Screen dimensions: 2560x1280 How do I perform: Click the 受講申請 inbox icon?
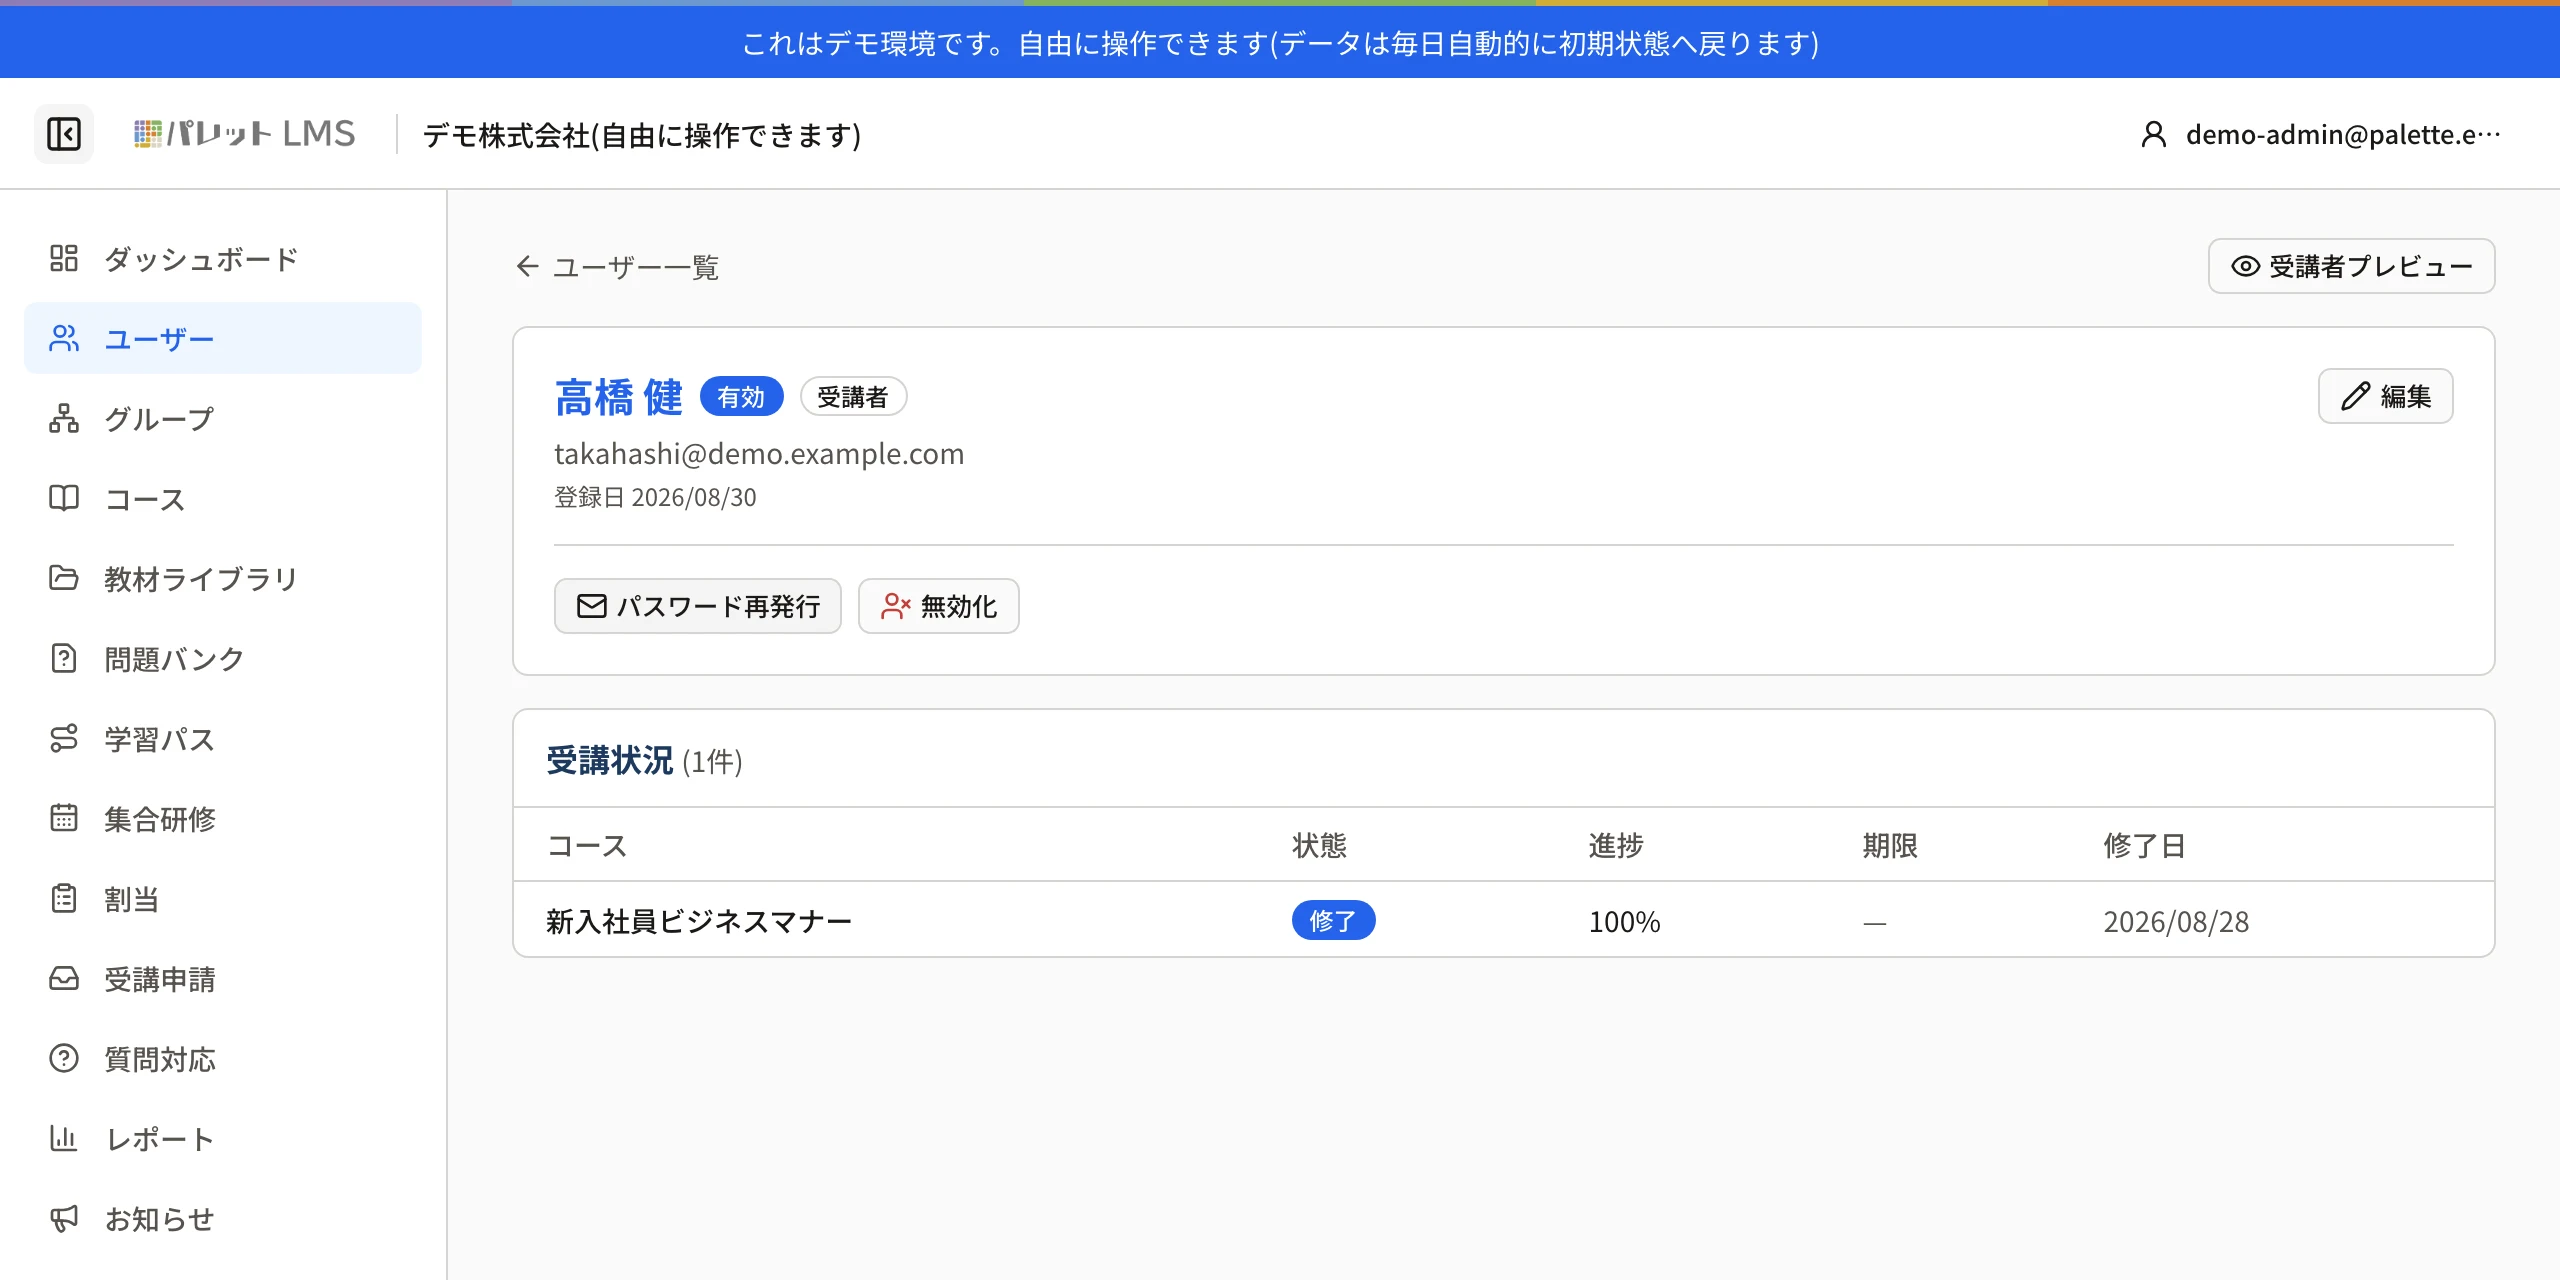(x=64, y=978)
